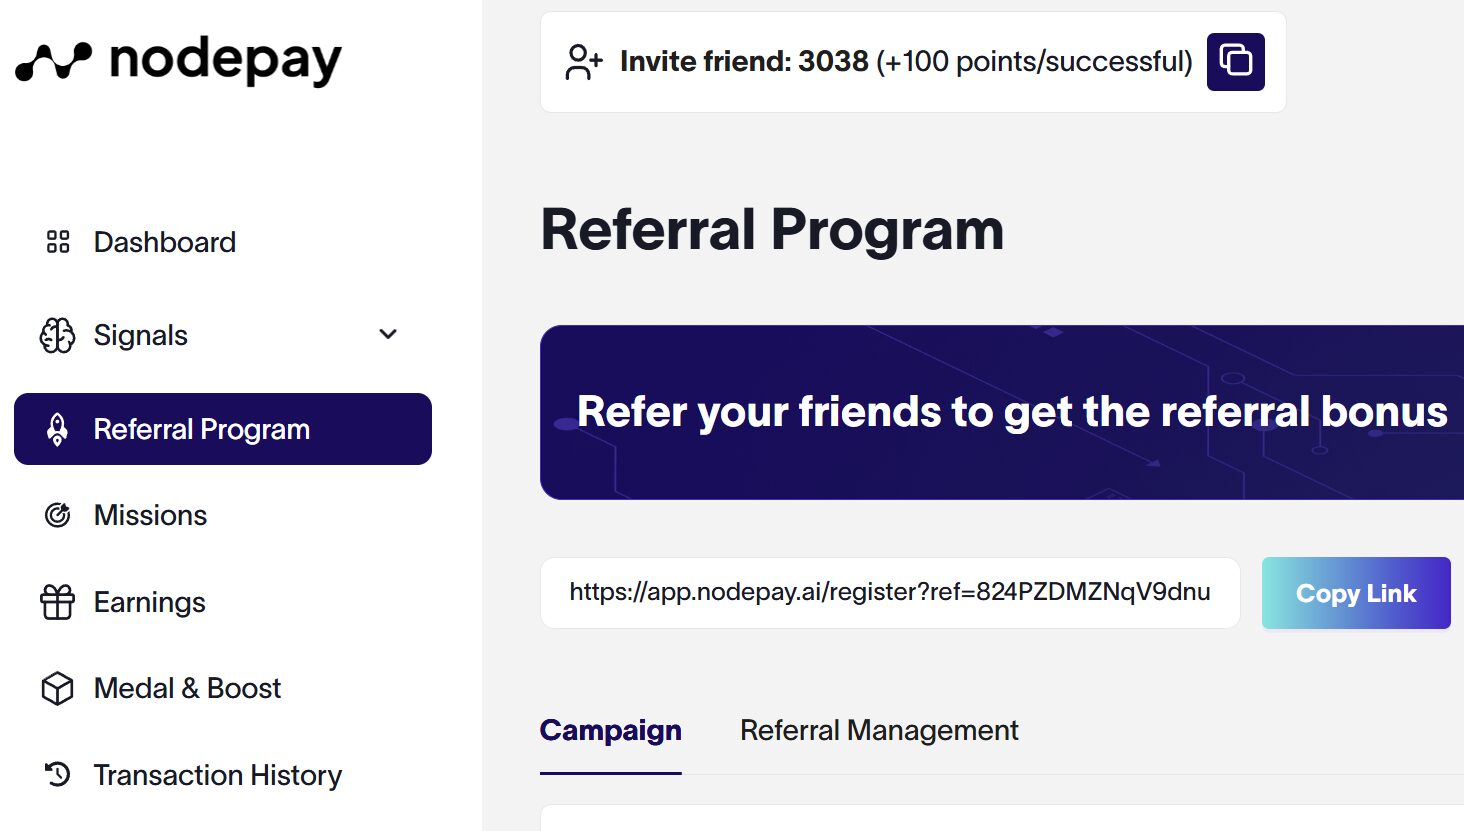This screenshot has height=831, width=1464.
Task: Go to Earnings page
Action: pyautogui.click(x=149, y=602)
